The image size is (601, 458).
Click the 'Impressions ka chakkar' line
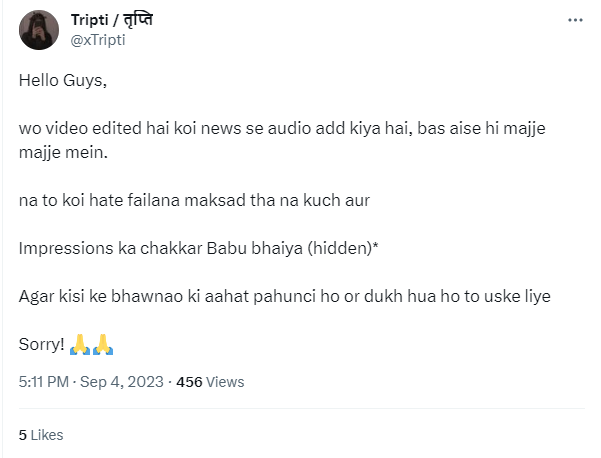[x=100, y=248]
